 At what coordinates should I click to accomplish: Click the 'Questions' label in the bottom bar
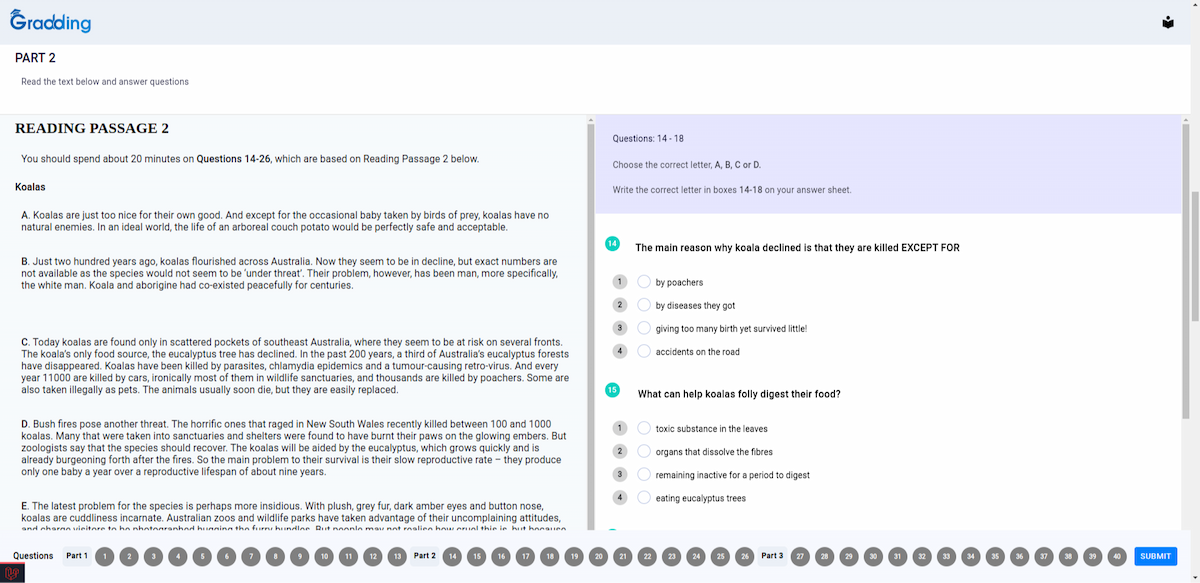(33, 556)
